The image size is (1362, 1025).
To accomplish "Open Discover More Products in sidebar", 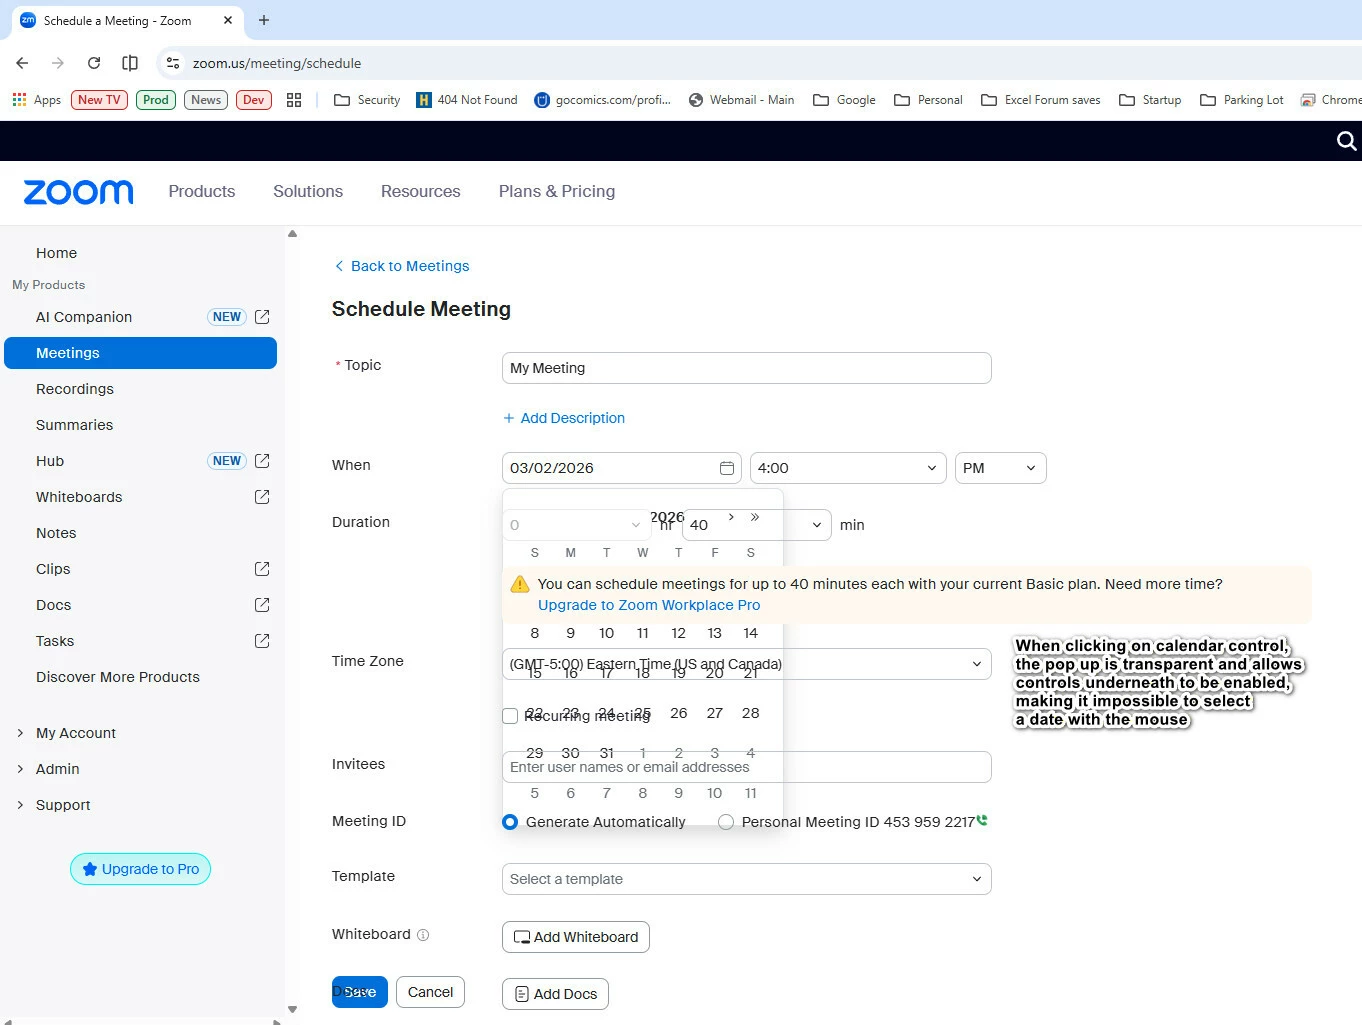I will point(118,677).
